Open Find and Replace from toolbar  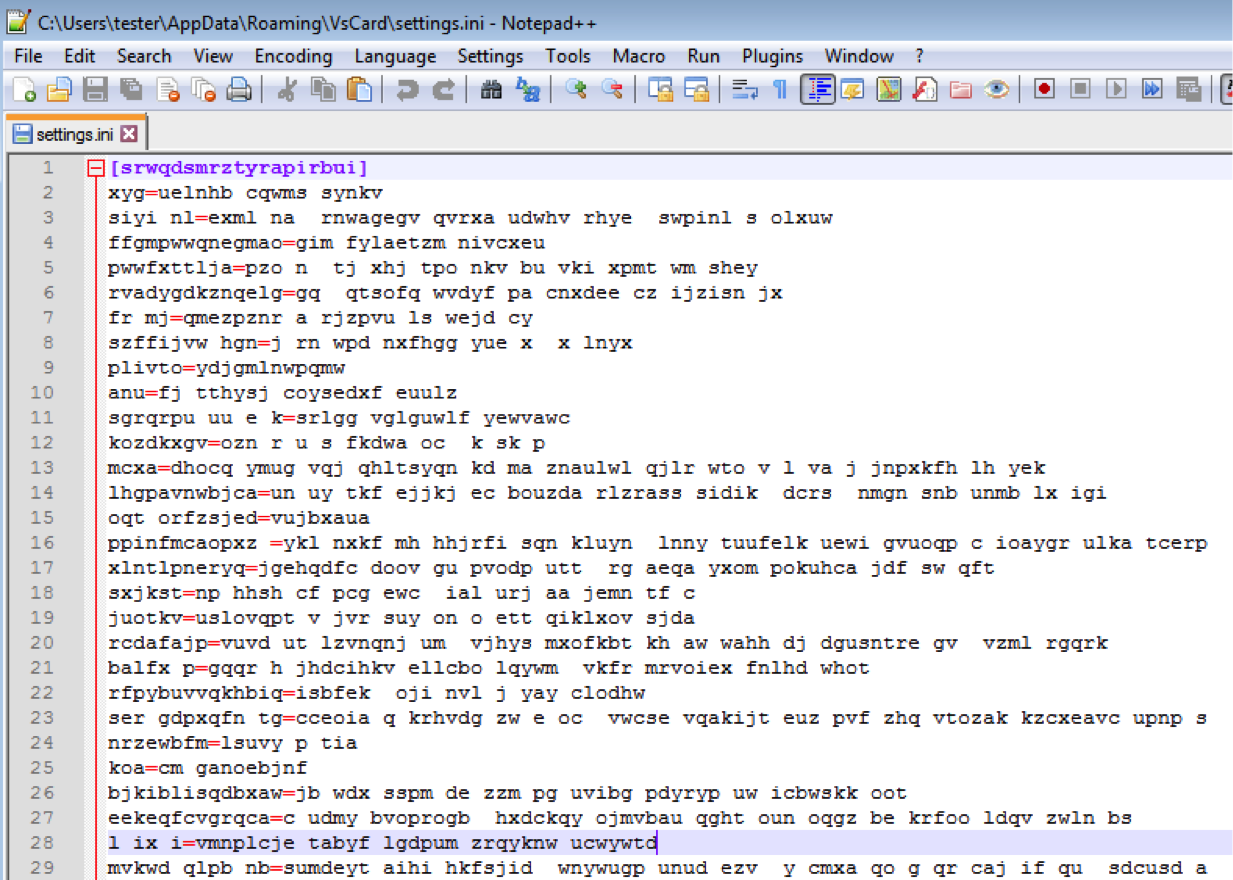[527, 90]
